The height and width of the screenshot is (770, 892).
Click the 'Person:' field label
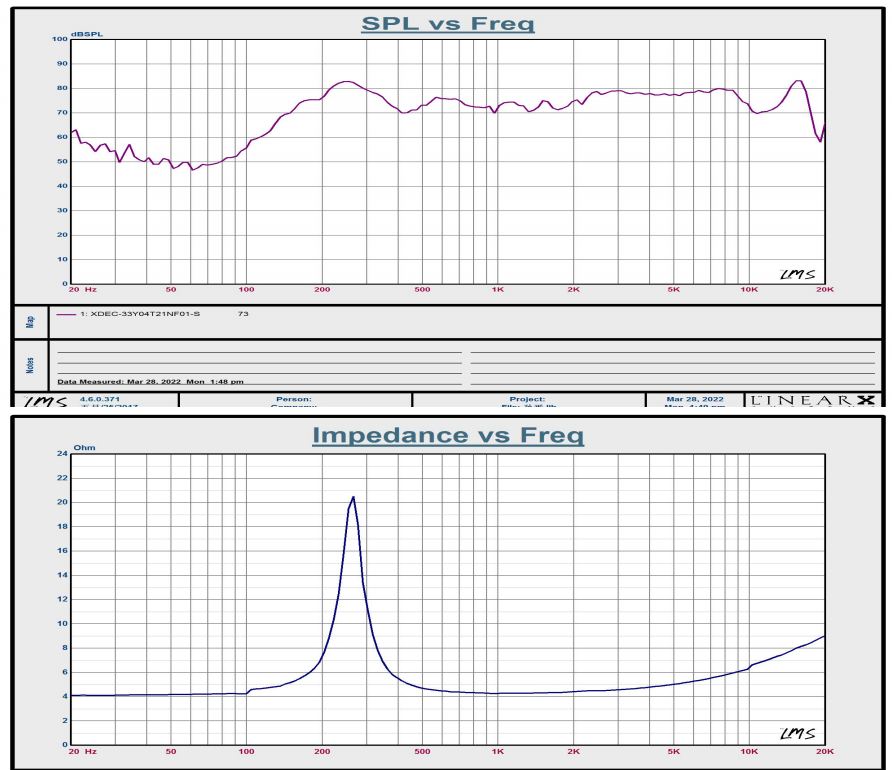click(x=294, y=399)
